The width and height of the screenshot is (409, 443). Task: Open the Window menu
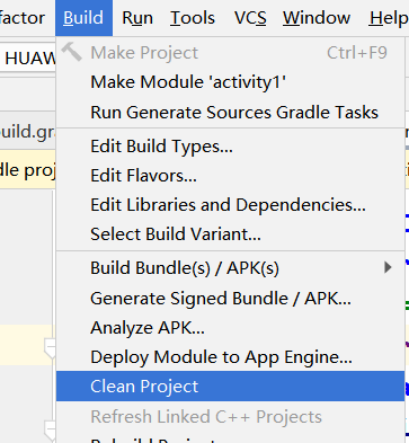coord(317,18)
